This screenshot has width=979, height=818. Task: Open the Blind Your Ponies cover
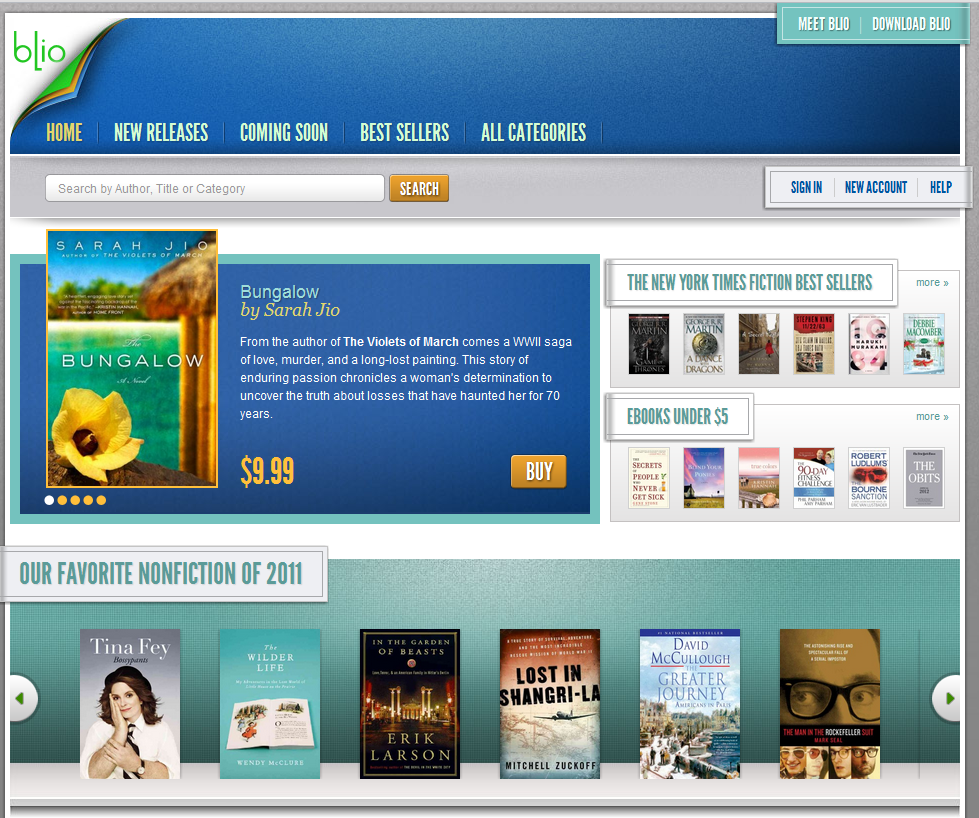tap(704, 478)
